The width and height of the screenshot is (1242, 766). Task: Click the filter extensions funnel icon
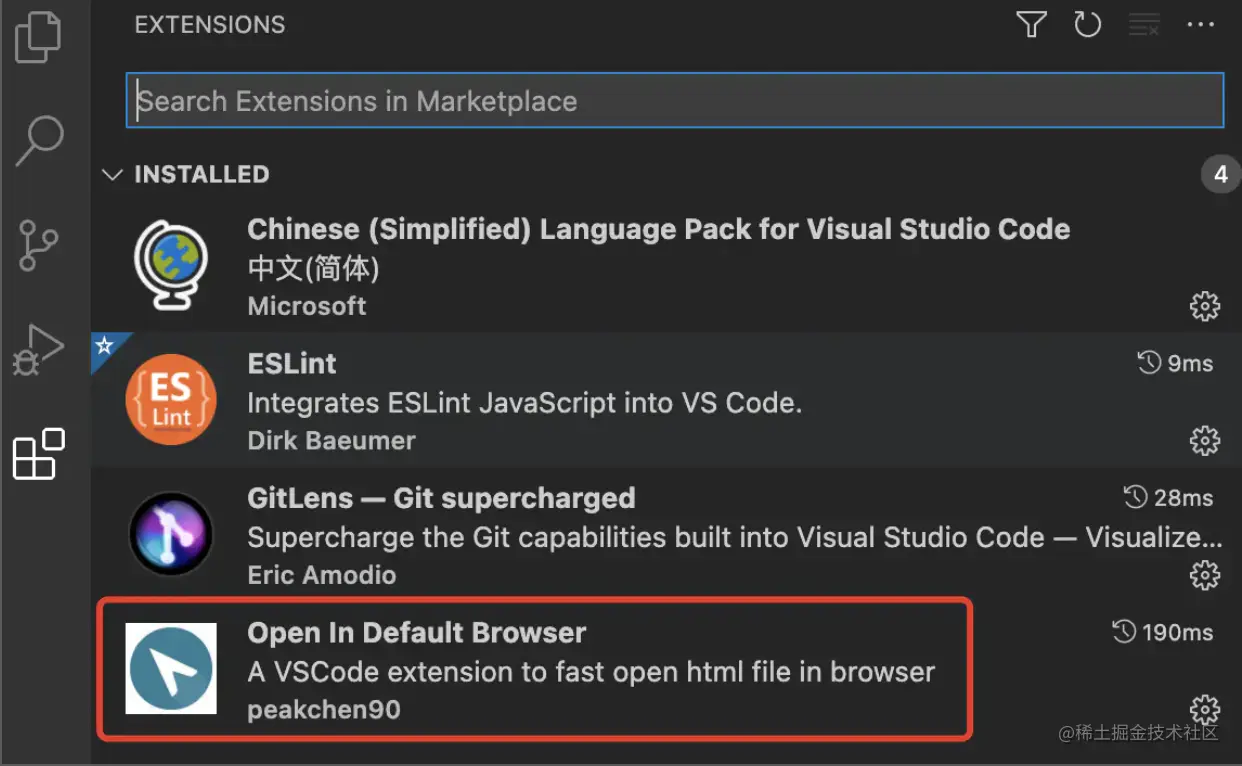1031,25
